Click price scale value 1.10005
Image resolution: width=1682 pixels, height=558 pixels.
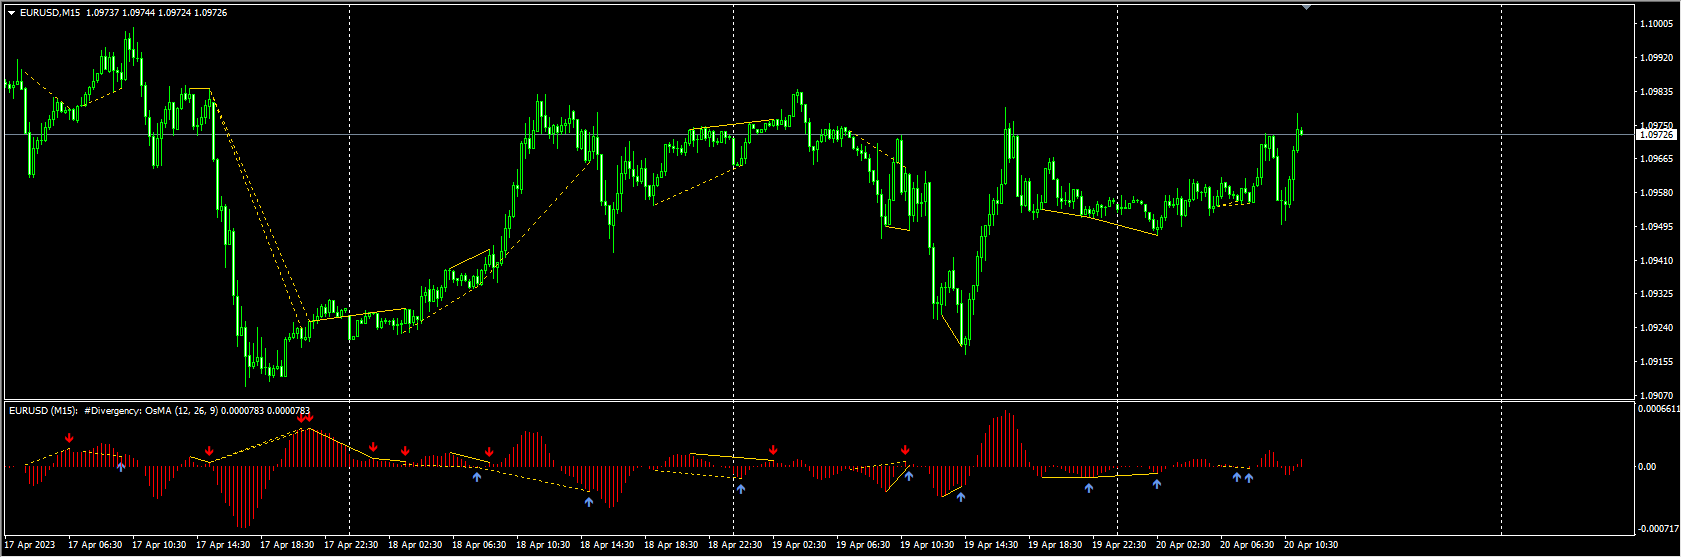pos(1657,23)
